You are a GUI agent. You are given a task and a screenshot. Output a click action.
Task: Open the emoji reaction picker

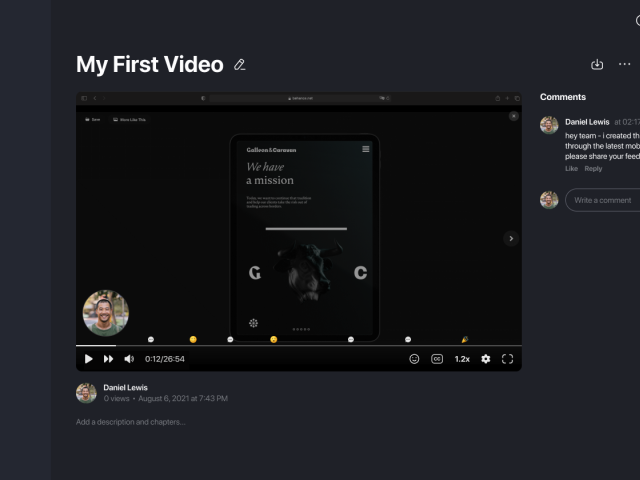[x=414, y=359]
